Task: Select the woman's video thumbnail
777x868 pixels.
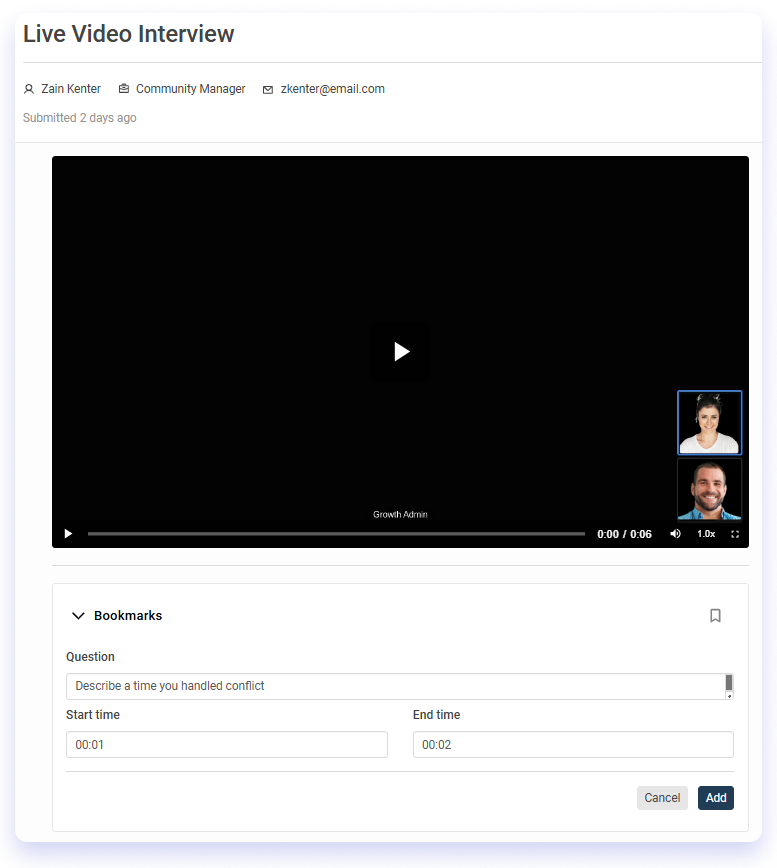Action: pos(709,423)
